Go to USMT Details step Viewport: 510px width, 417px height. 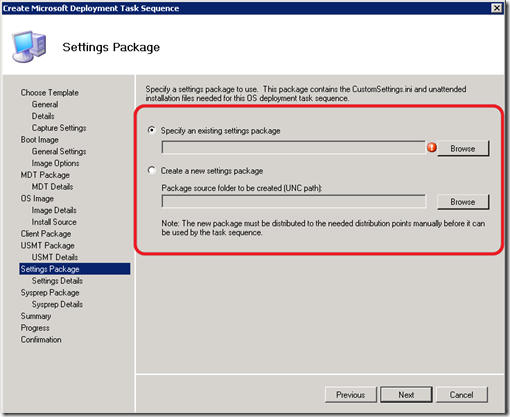pos(55,257)
